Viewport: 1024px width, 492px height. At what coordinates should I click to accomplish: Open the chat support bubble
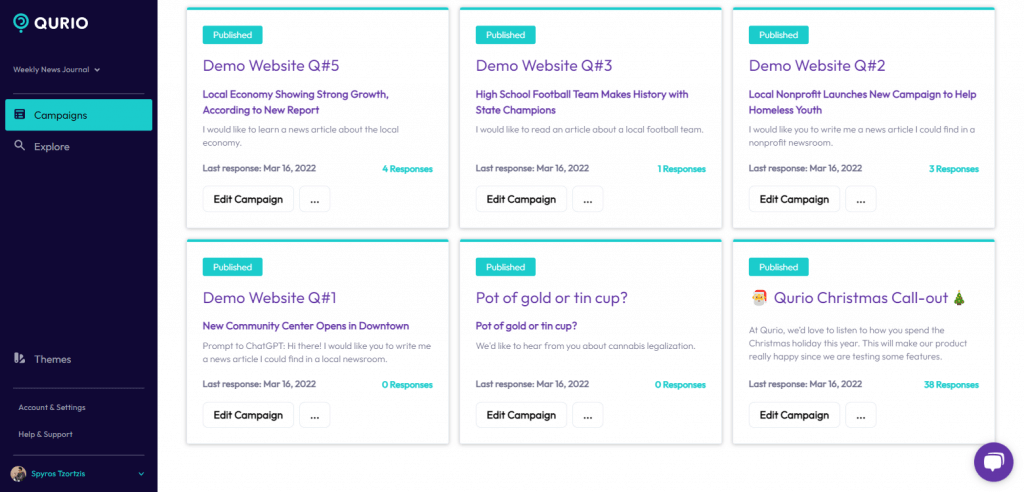click(x=993, y=462)
